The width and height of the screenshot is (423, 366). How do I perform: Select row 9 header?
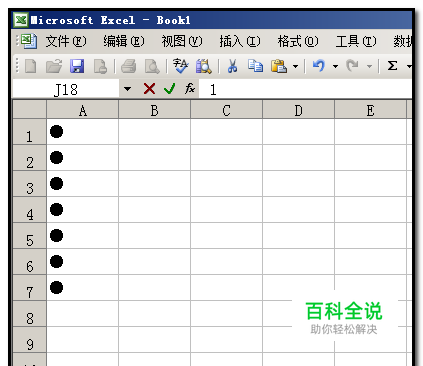click(x=29, y=340)
